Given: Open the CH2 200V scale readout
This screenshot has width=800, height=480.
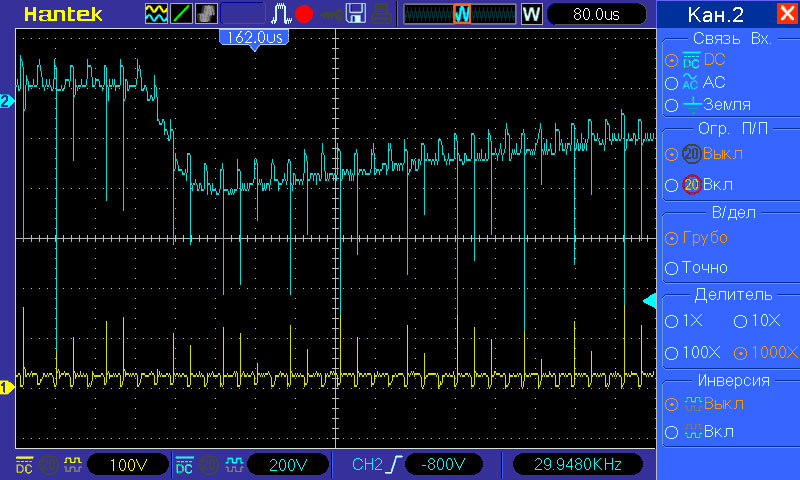Looking at the screenshot, I should pos(288,465).
